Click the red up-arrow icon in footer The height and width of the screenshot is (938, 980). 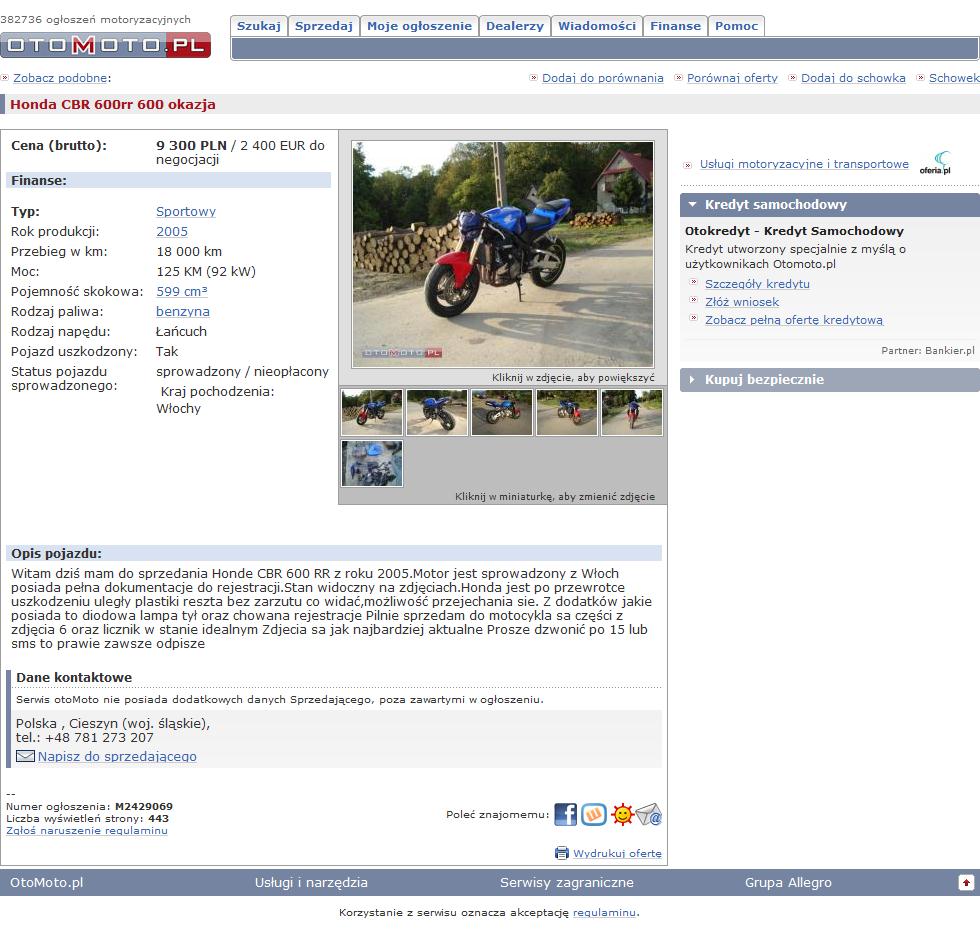pyautogui.click(x=966, y=882)
